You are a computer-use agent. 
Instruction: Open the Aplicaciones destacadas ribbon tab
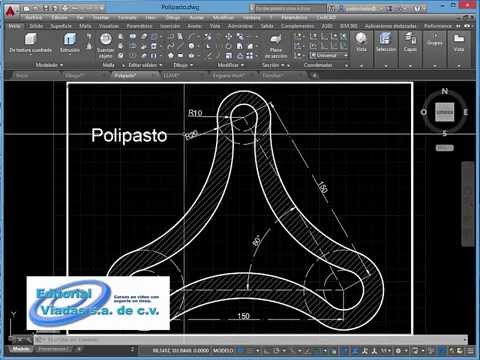coord(390,26)
